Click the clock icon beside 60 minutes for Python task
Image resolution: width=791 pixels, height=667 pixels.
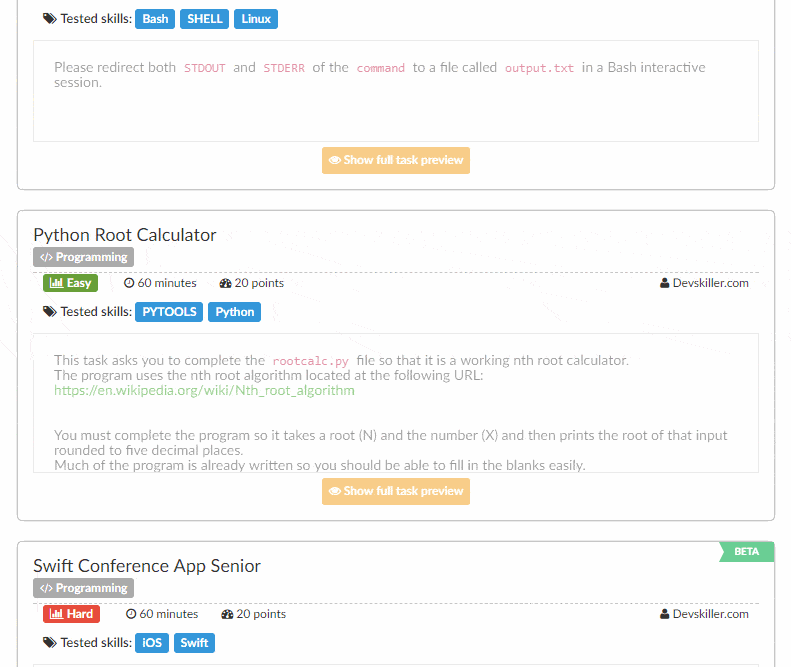(x=129, y=283)
